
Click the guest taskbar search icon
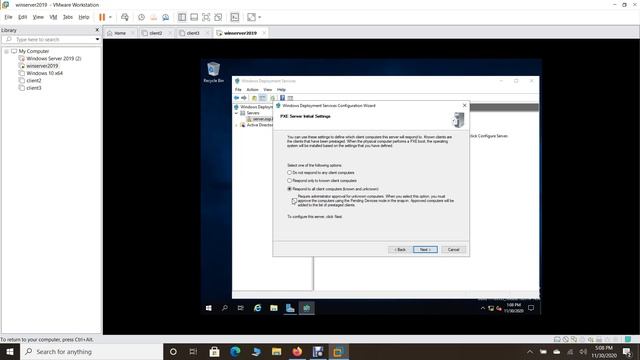tap(224, 308)
